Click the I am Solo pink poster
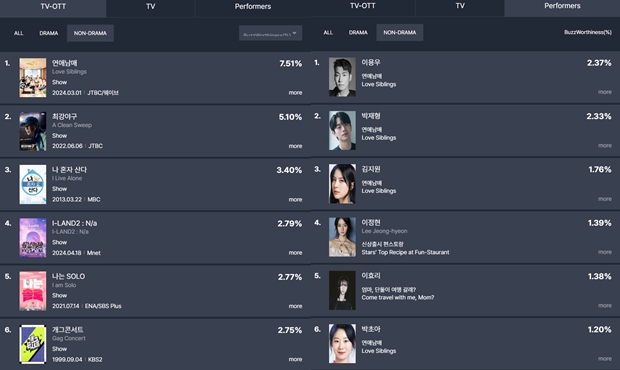The height and width of the screenshot is (370, 620). point(33,291)
